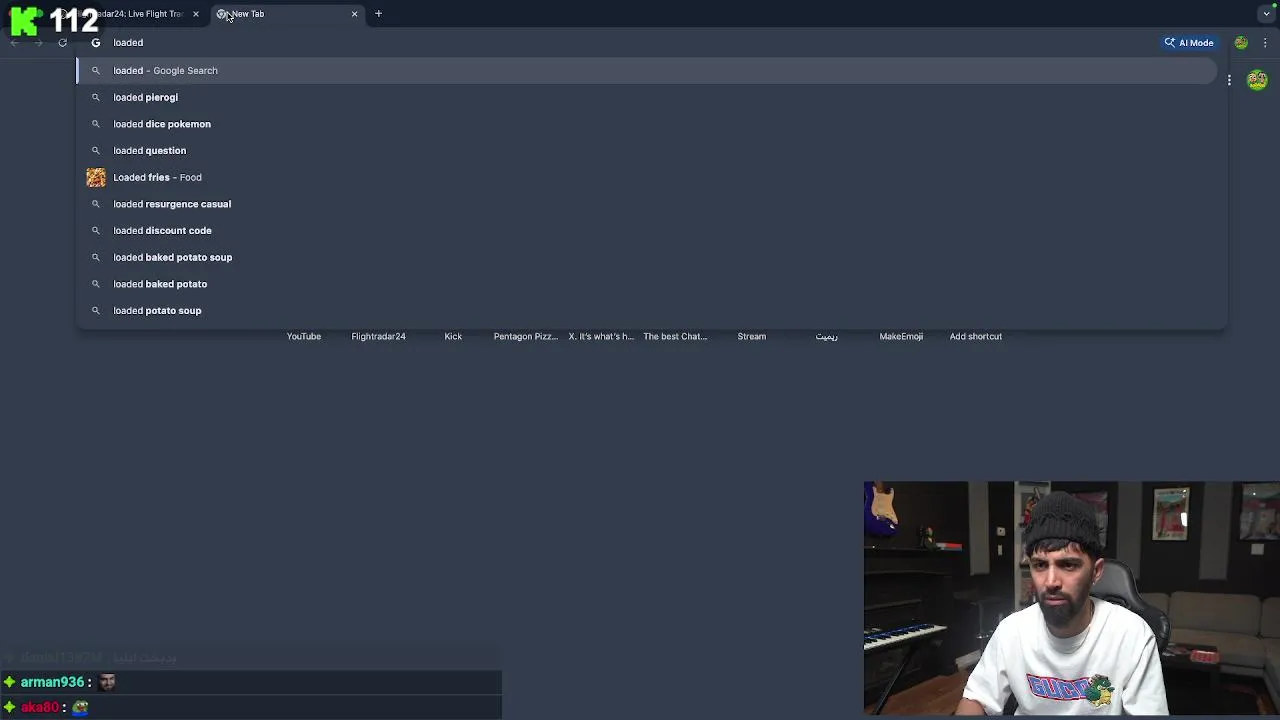Image resolution: width=1280 pixels, height=720 pixels.
Task: Open the Chrome three-dot menu
Action: click(x=1265, y=42)
